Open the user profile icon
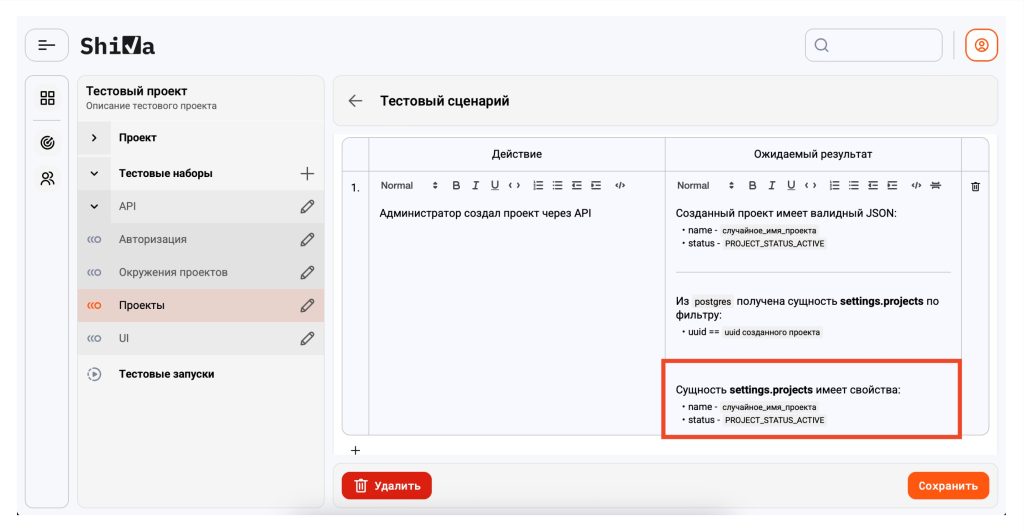Screen dimensions: 1024x531 980,45
